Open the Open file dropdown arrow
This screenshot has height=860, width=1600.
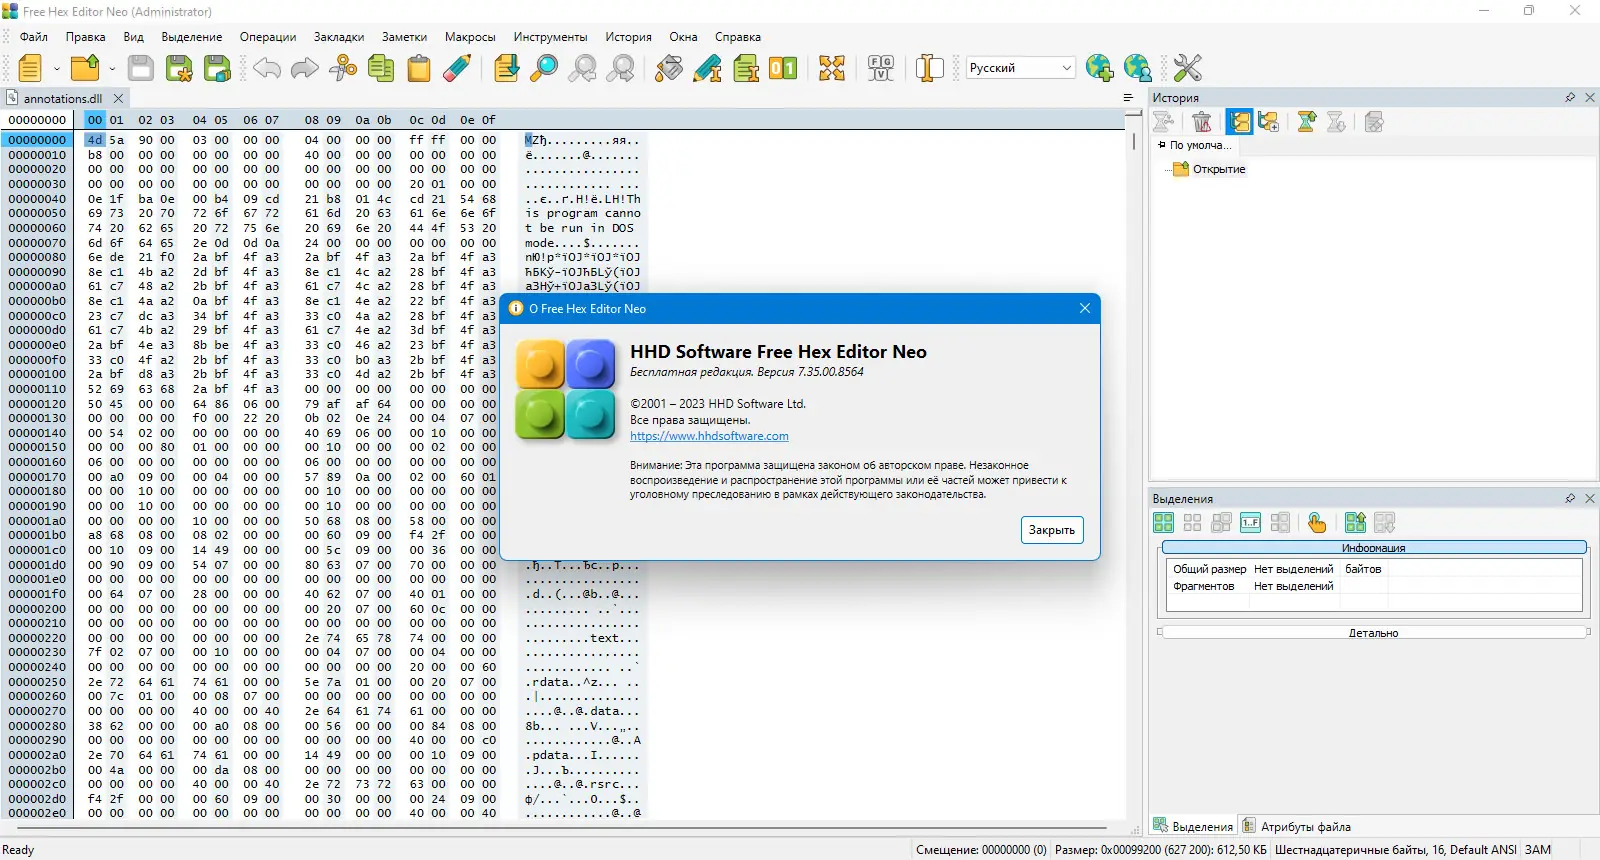(112, 69)
